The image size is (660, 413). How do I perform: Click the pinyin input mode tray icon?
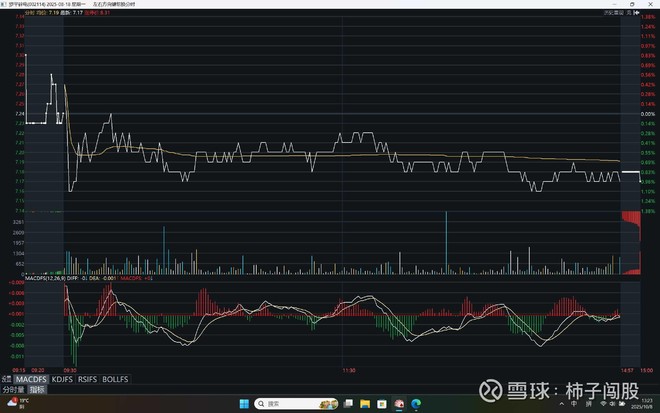pyautogui.click(x=589, y=404)
